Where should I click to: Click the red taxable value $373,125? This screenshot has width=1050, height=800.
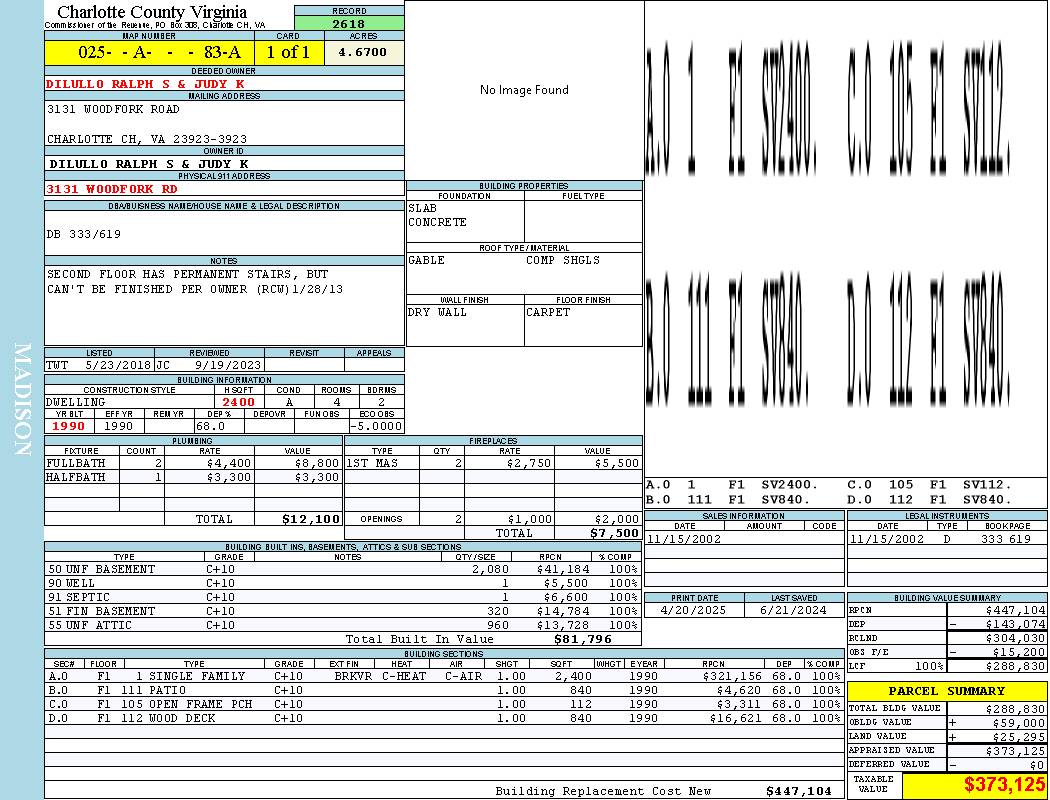[1004, 785]
